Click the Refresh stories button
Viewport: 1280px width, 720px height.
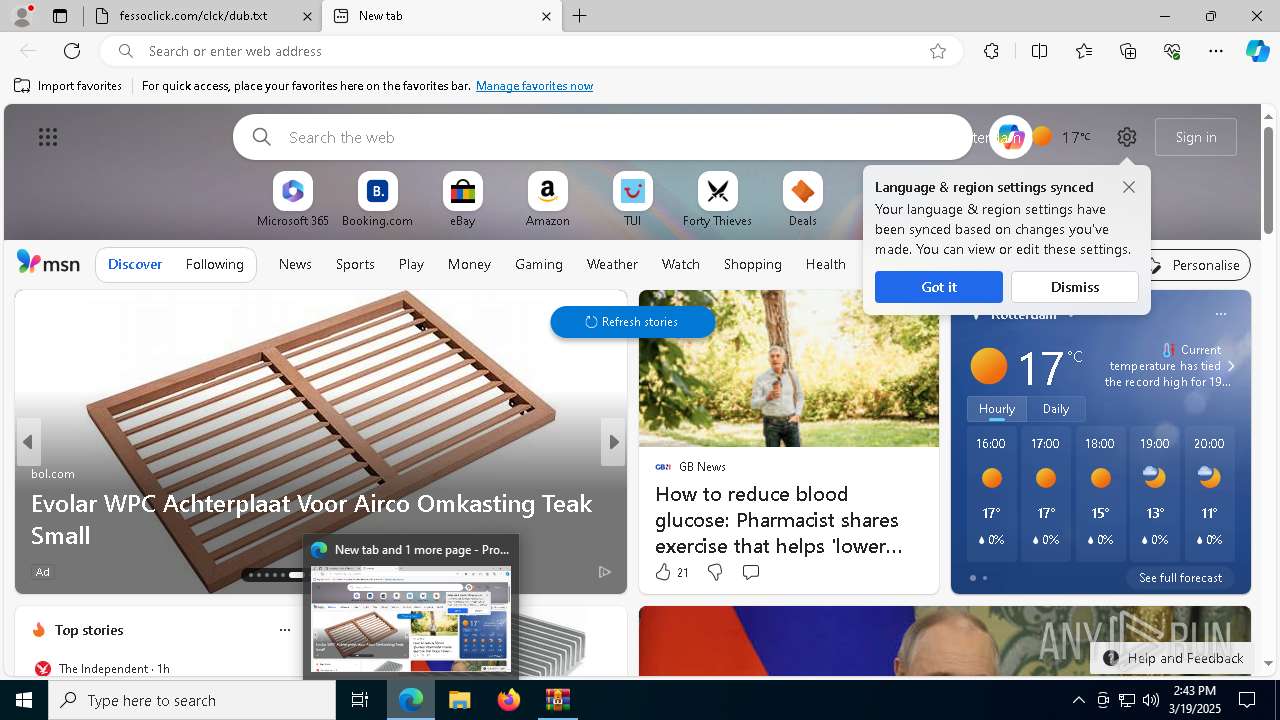click(x=632, y=322)
